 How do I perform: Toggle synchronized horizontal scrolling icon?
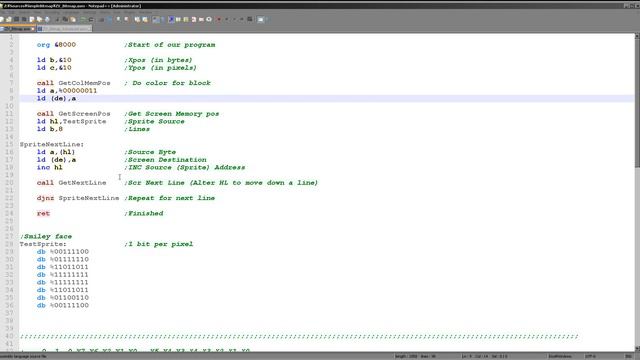145,19
